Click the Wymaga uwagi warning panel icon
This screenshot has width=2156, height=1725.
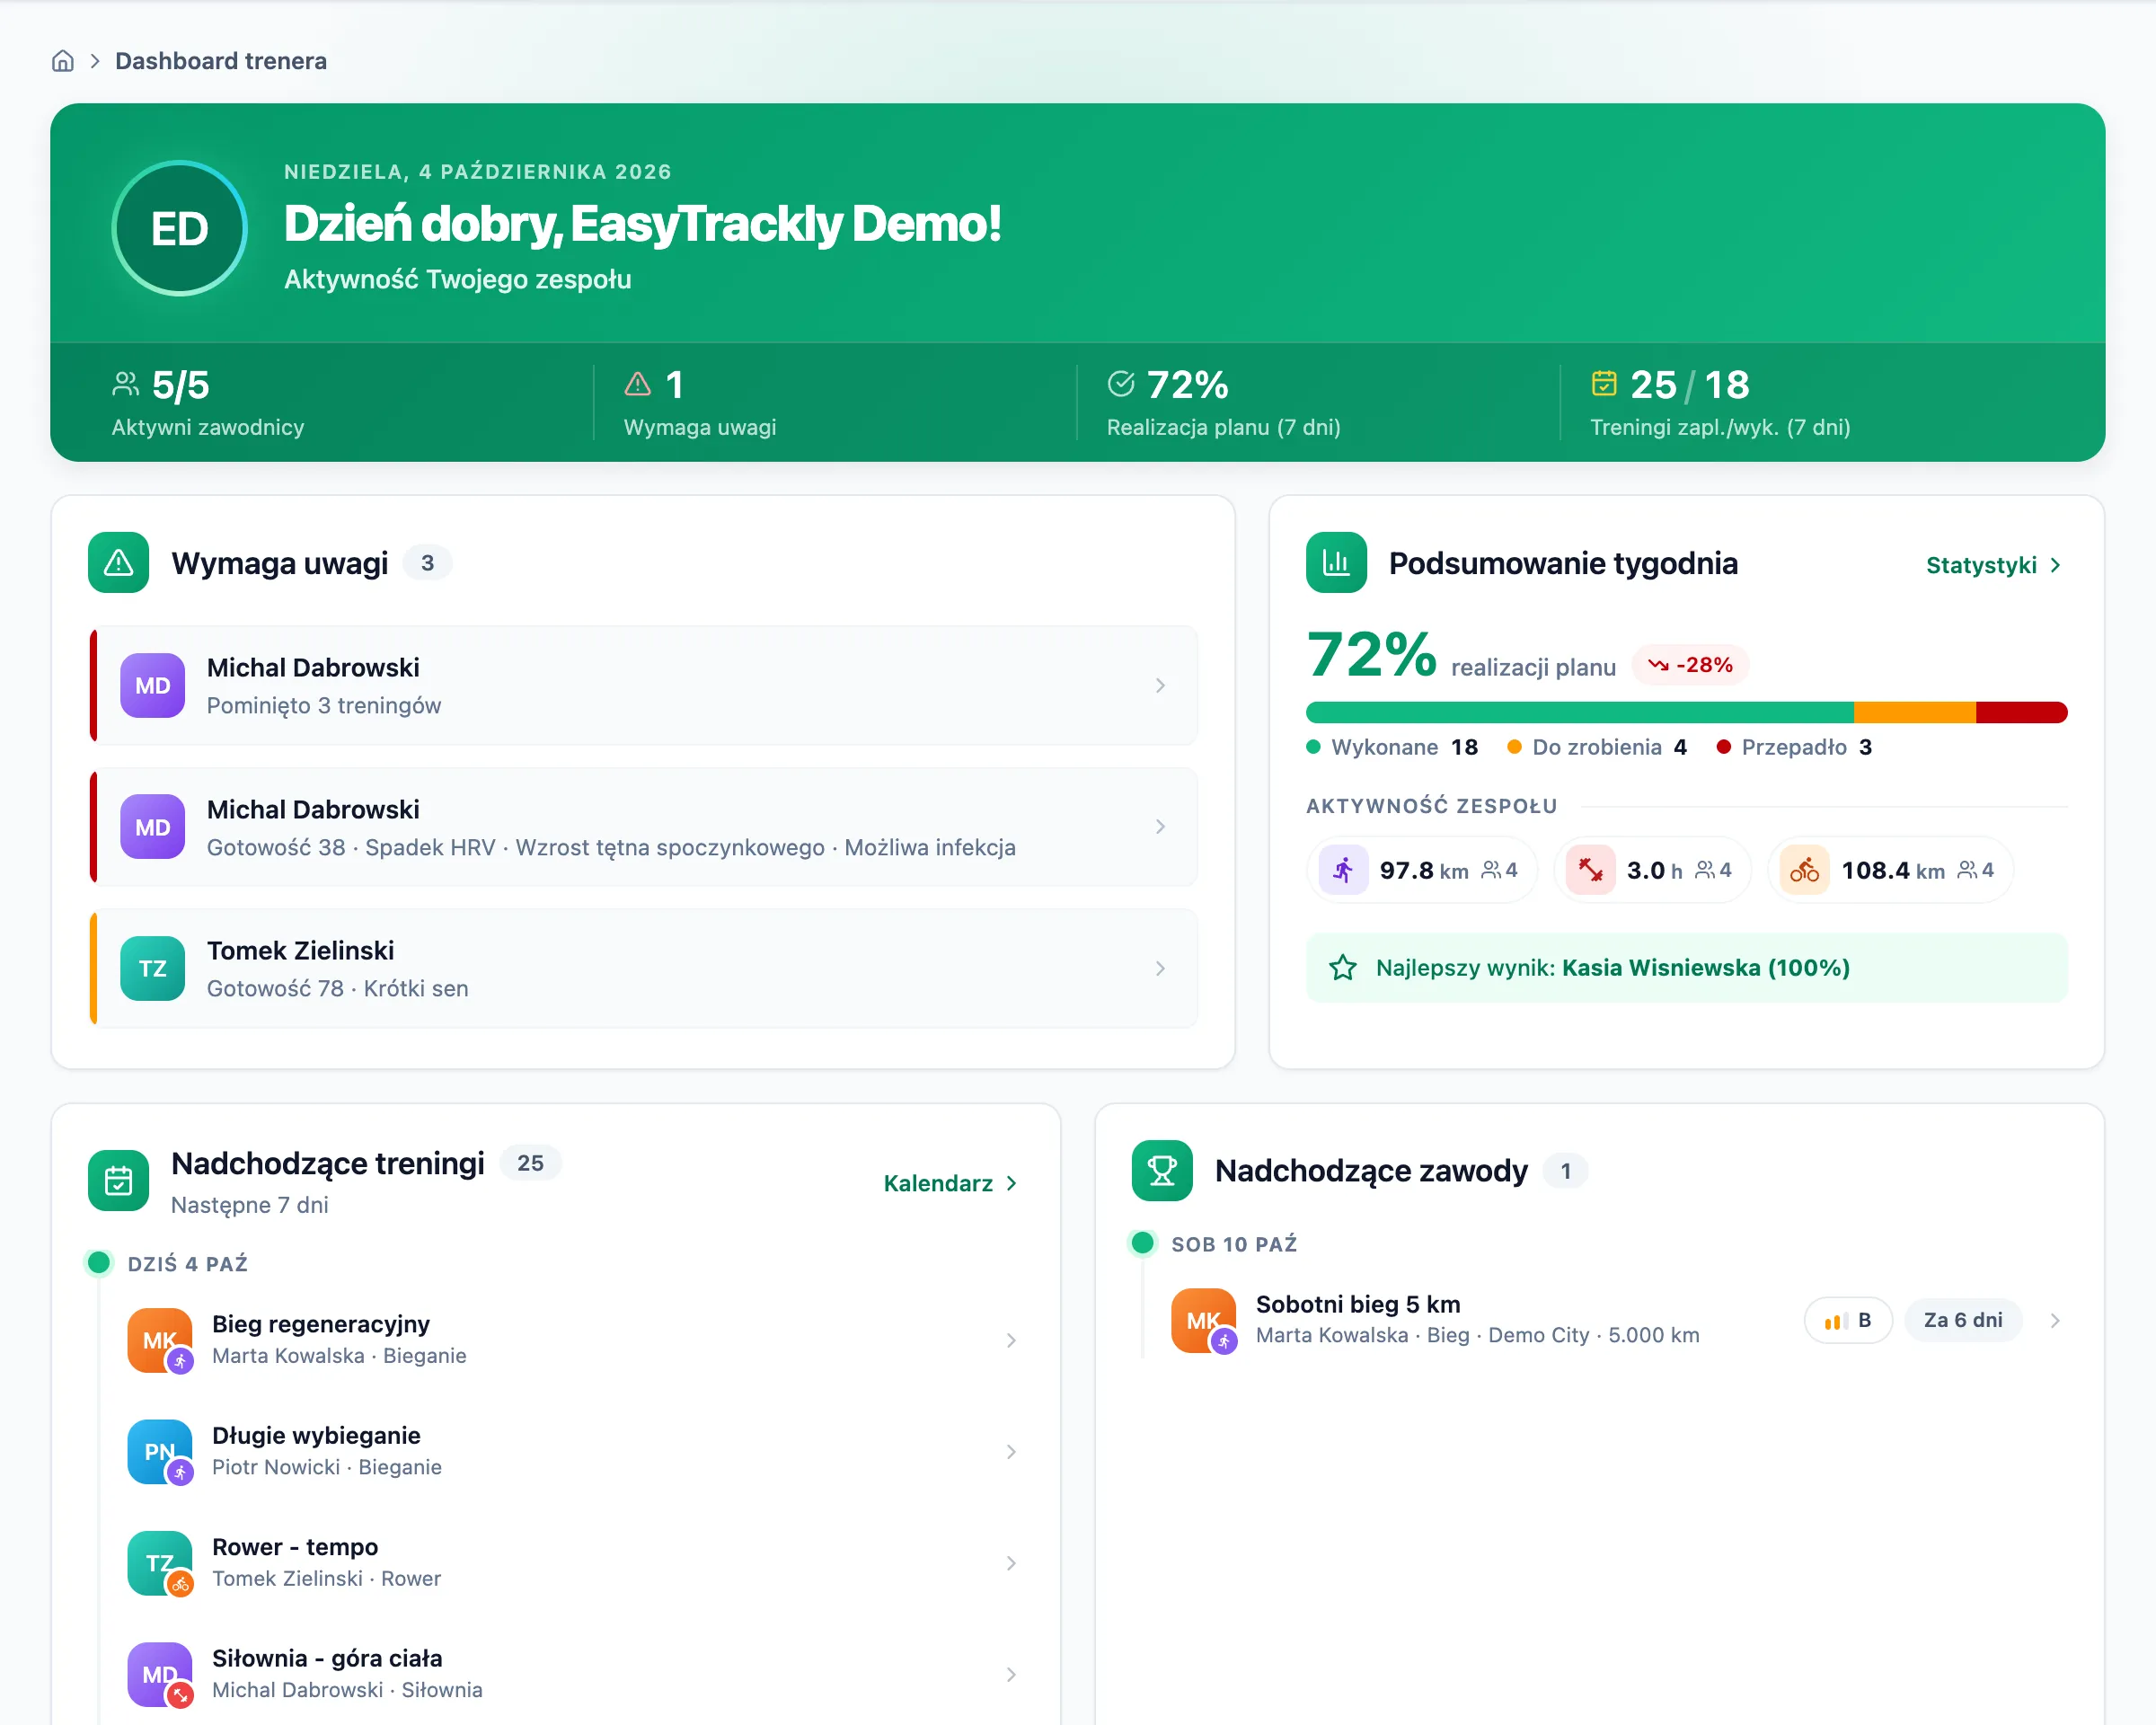pos(119,563)
